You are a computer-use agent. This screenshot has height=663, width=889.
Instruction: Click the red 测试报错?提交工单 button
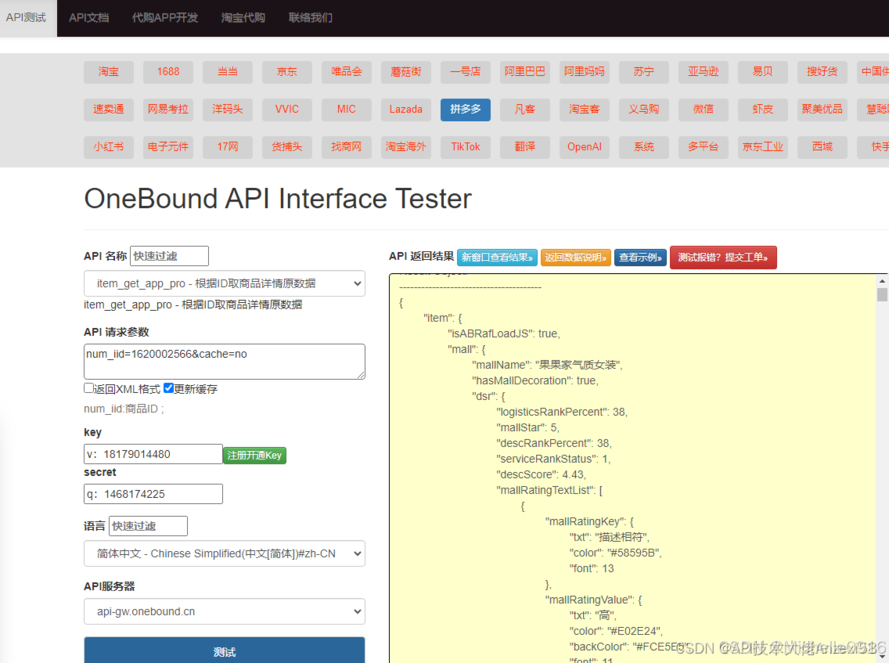coord(722,258)
